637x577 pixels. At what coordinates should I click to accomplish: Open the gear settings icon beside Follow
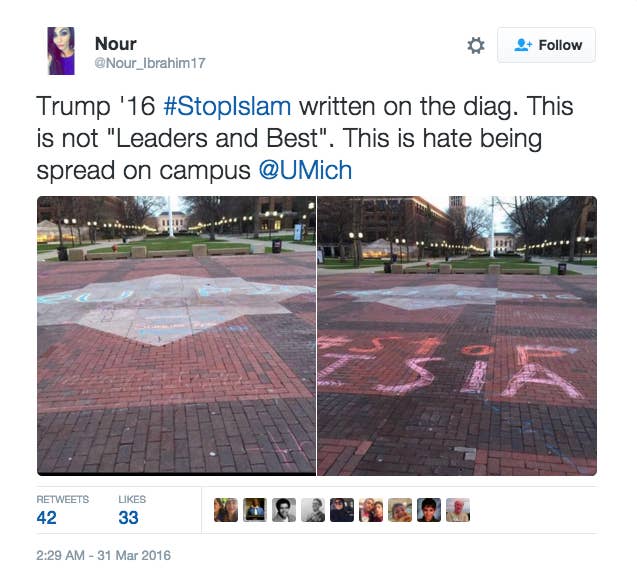click(476, 45)
